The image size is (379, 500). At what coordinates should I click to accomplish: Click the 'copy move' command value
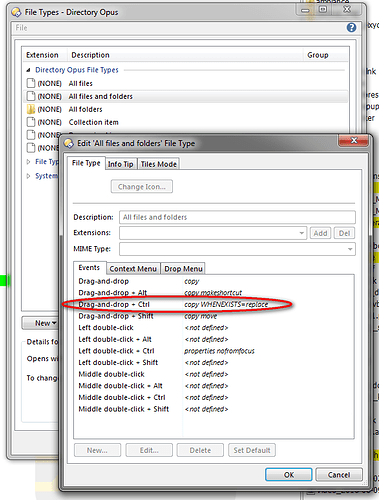click(x=201, y=316)
